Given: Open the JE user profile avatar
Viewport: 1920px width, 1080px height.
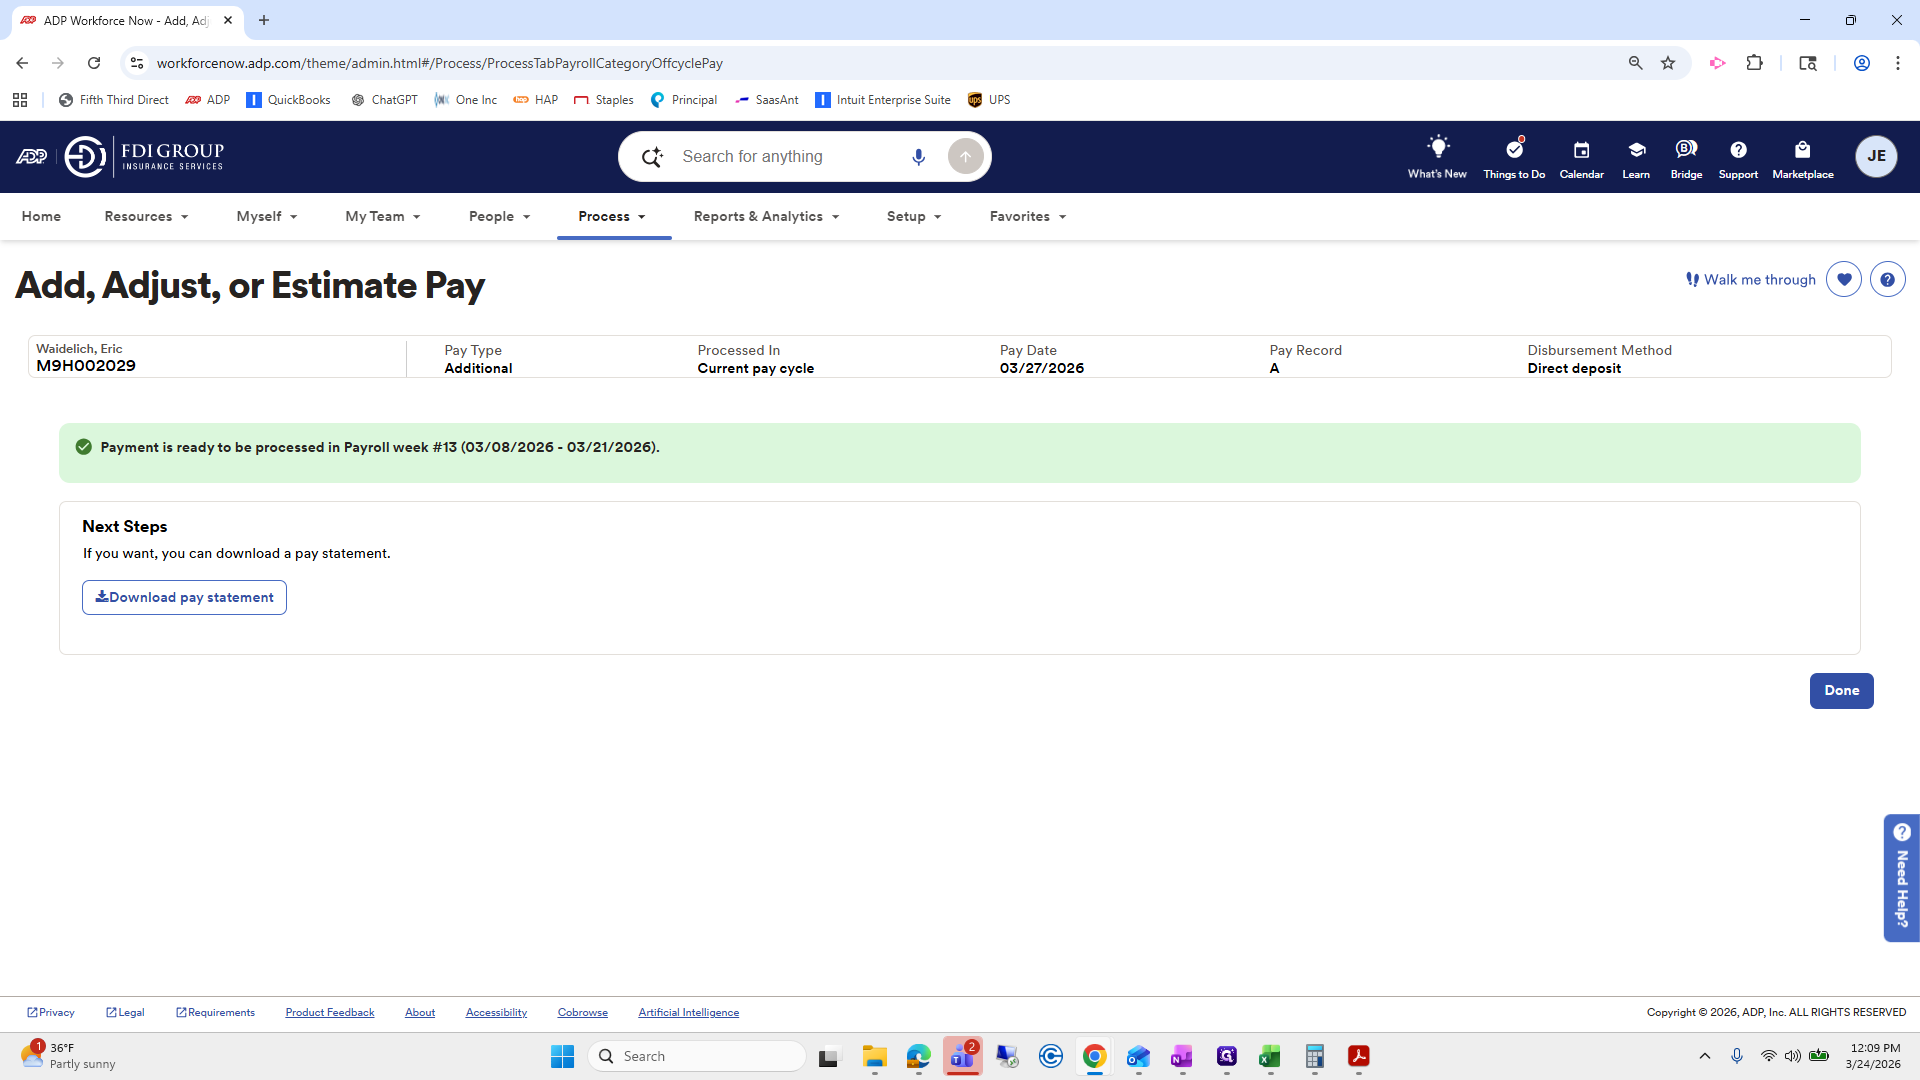Looking at the screenshot, I should coord(1876,157).
